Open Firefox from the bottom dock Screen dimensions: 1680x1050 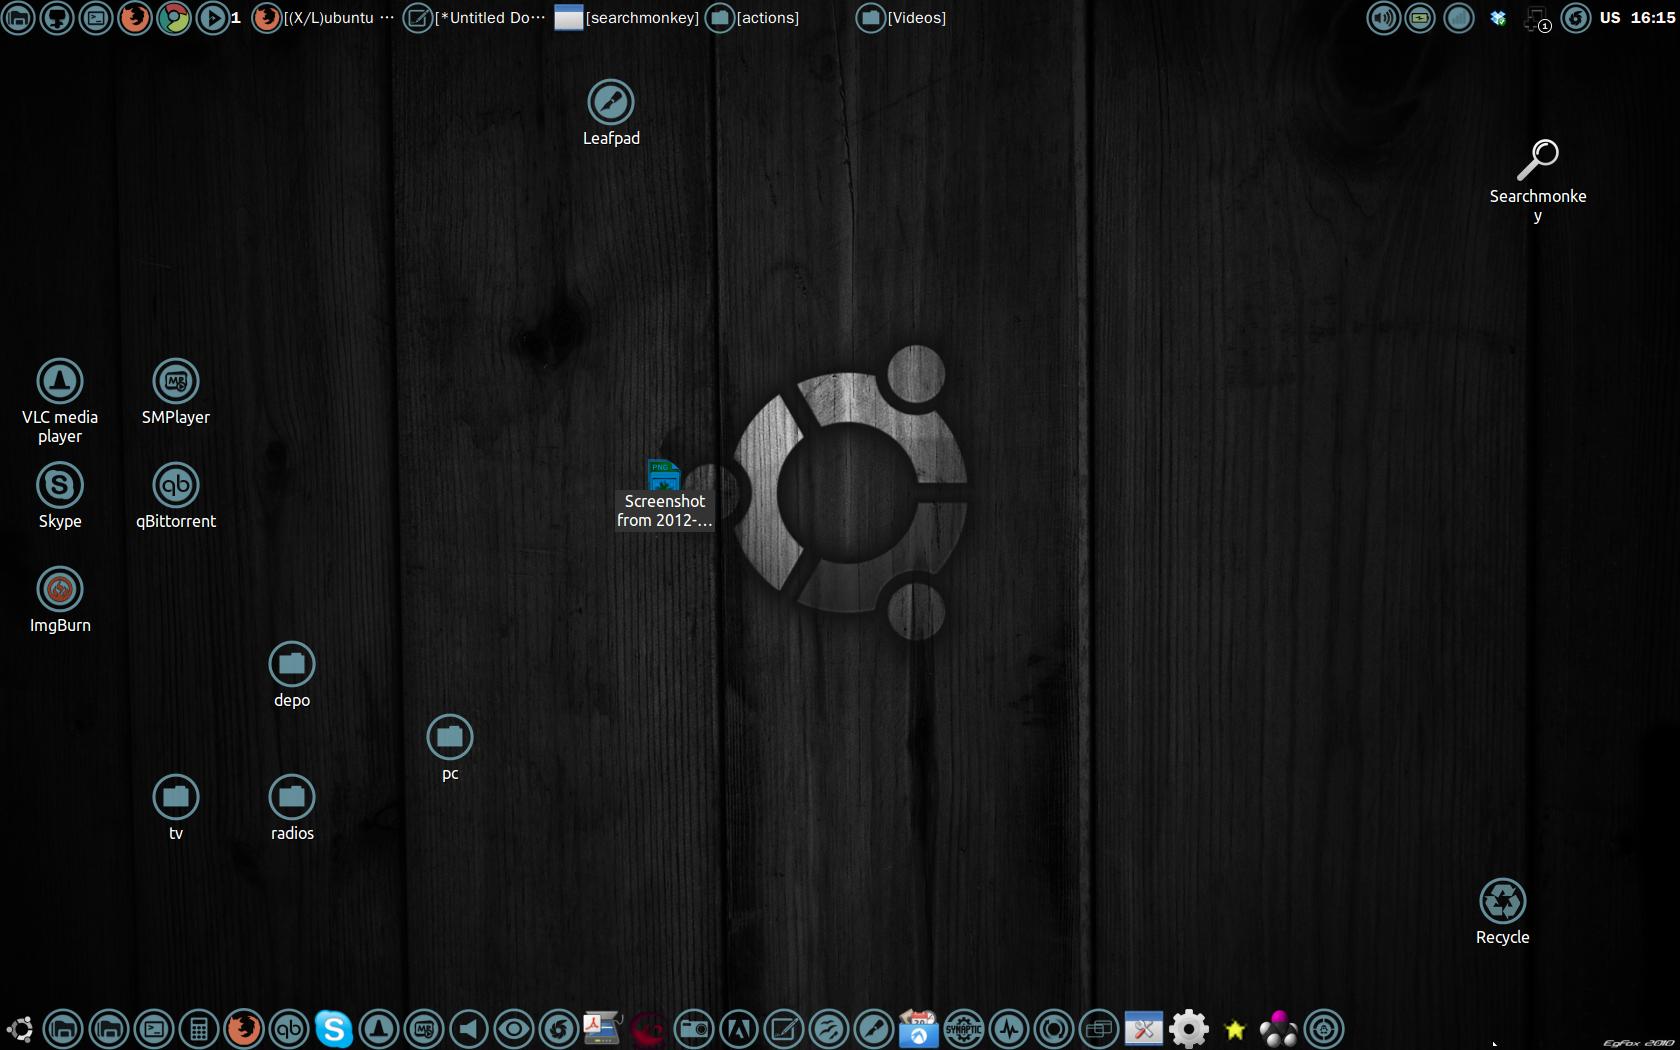click(x=244, y=1029)
